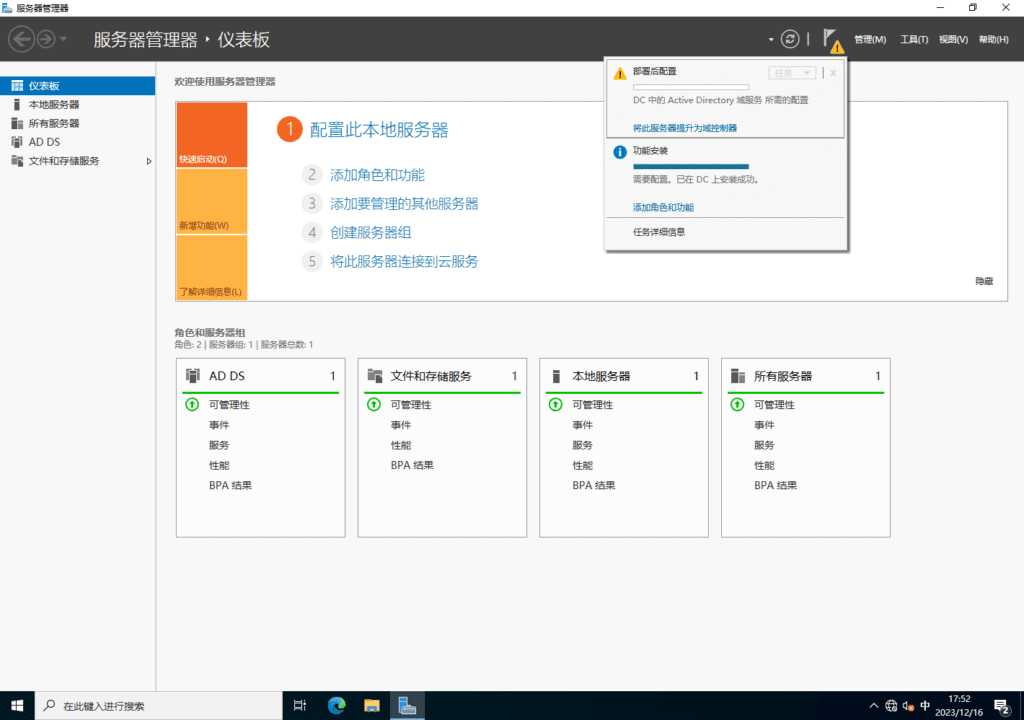Click 性能 in 文件和存储服务 tile
The width and height of the screenshot is (1024, 720).
click(x=401, y=445)
